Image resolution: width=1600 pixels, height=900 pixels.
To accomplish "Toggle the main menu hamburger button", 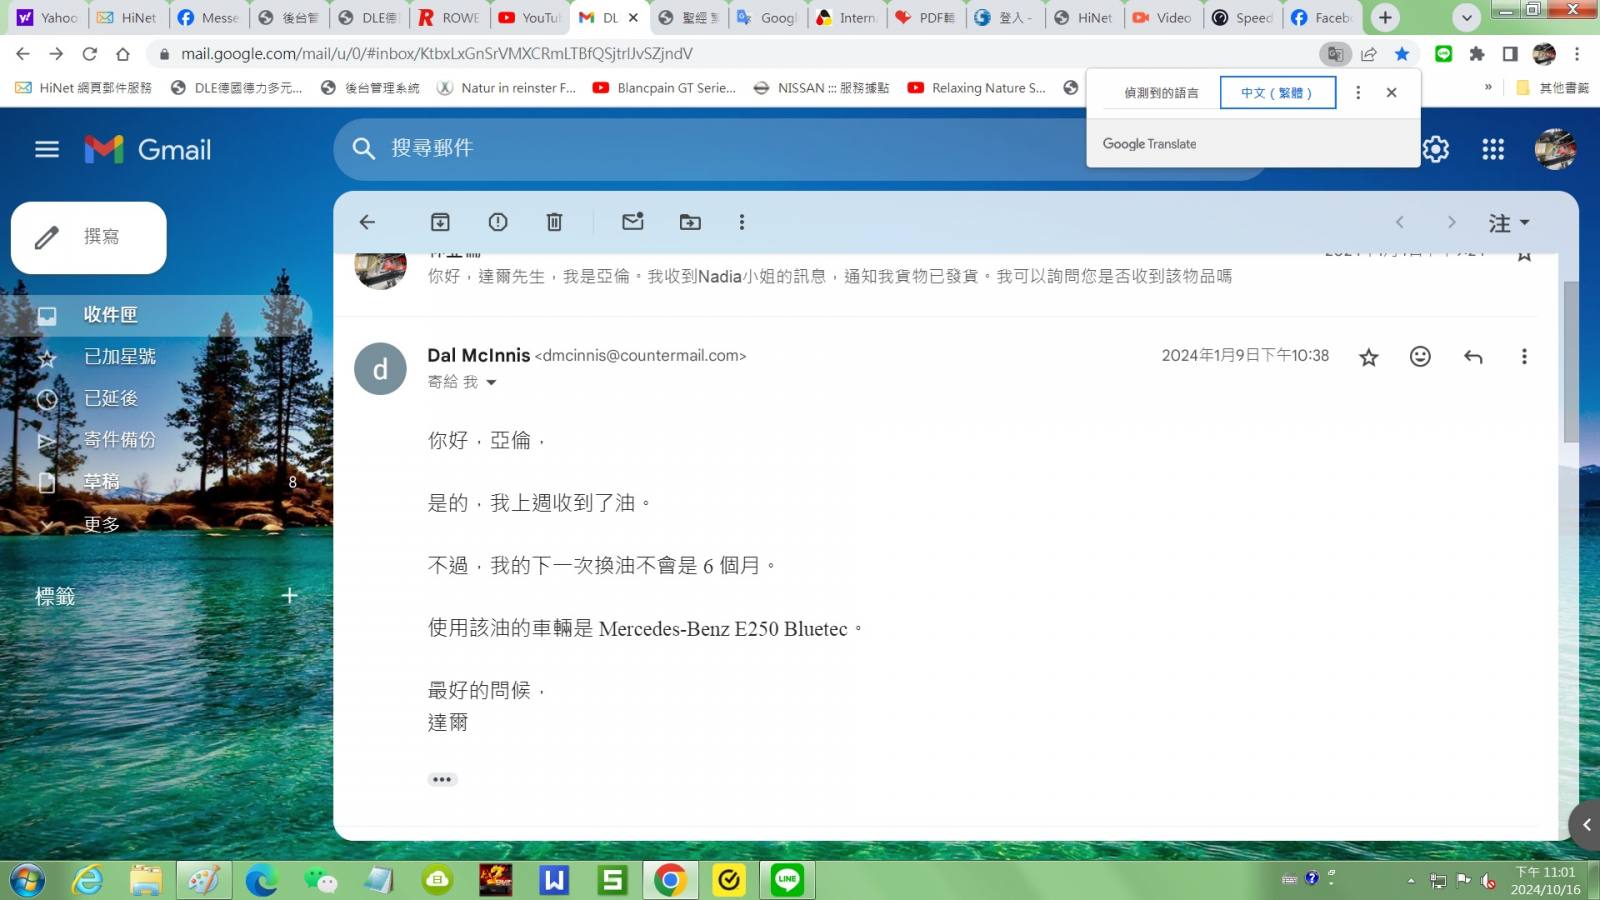I will pos(47,150).
